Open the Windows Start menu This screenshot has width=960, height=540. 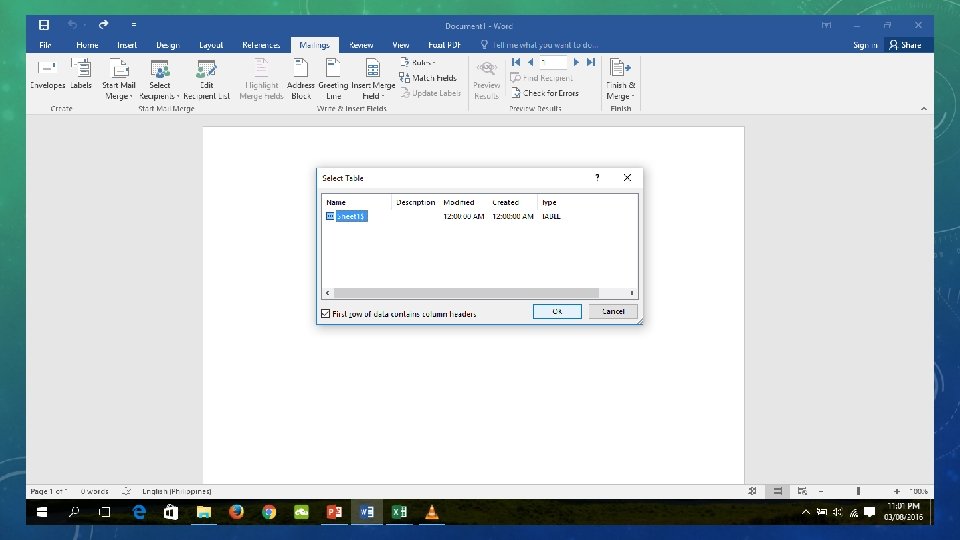pos(42,512)
